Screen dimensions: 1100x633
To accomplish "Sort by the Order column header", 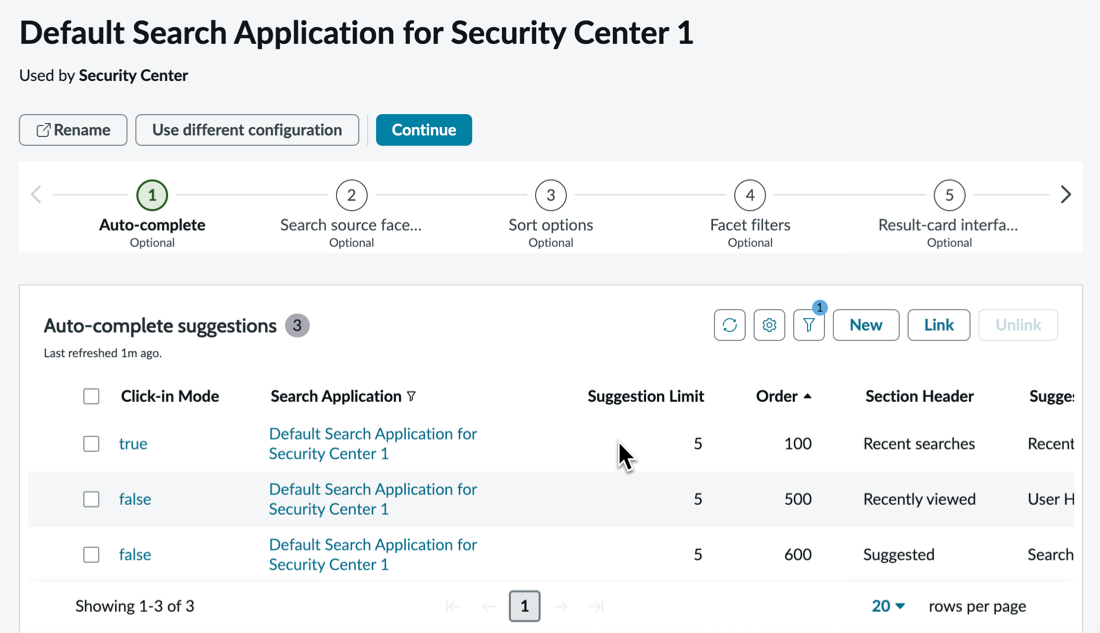I will tap(777, 397).
